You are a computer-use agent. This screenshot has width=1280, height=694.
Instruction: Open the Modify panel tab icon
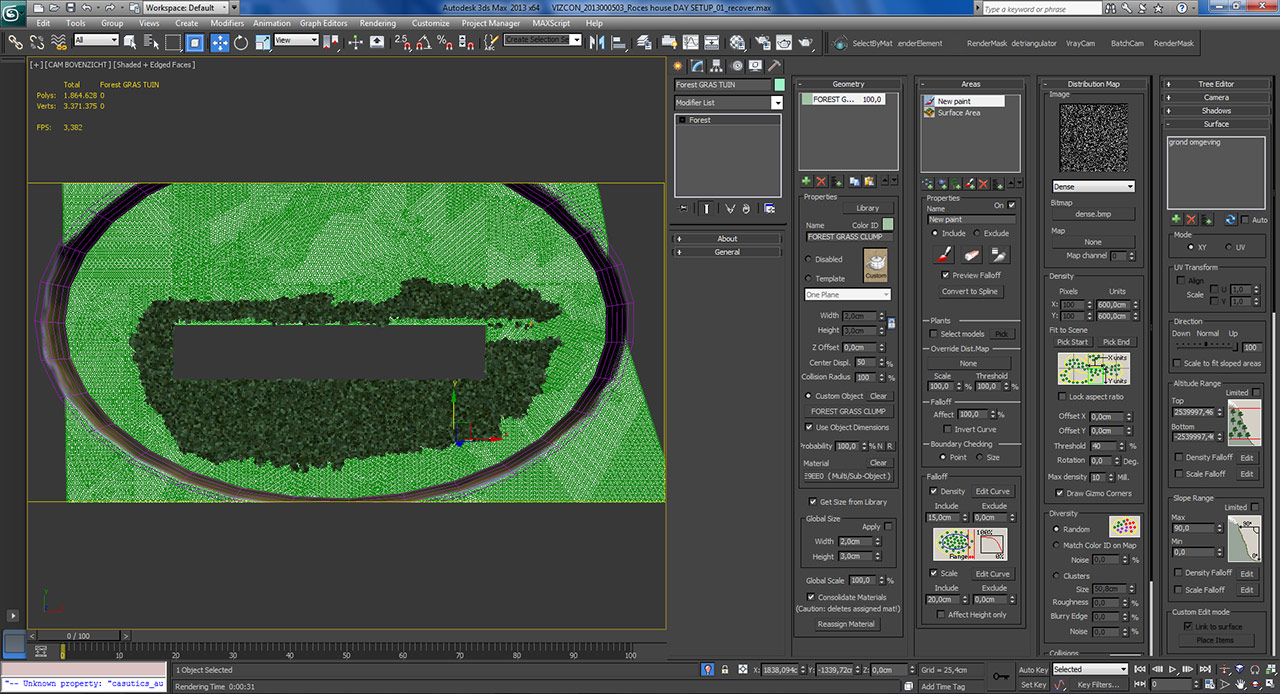(698, 65)
